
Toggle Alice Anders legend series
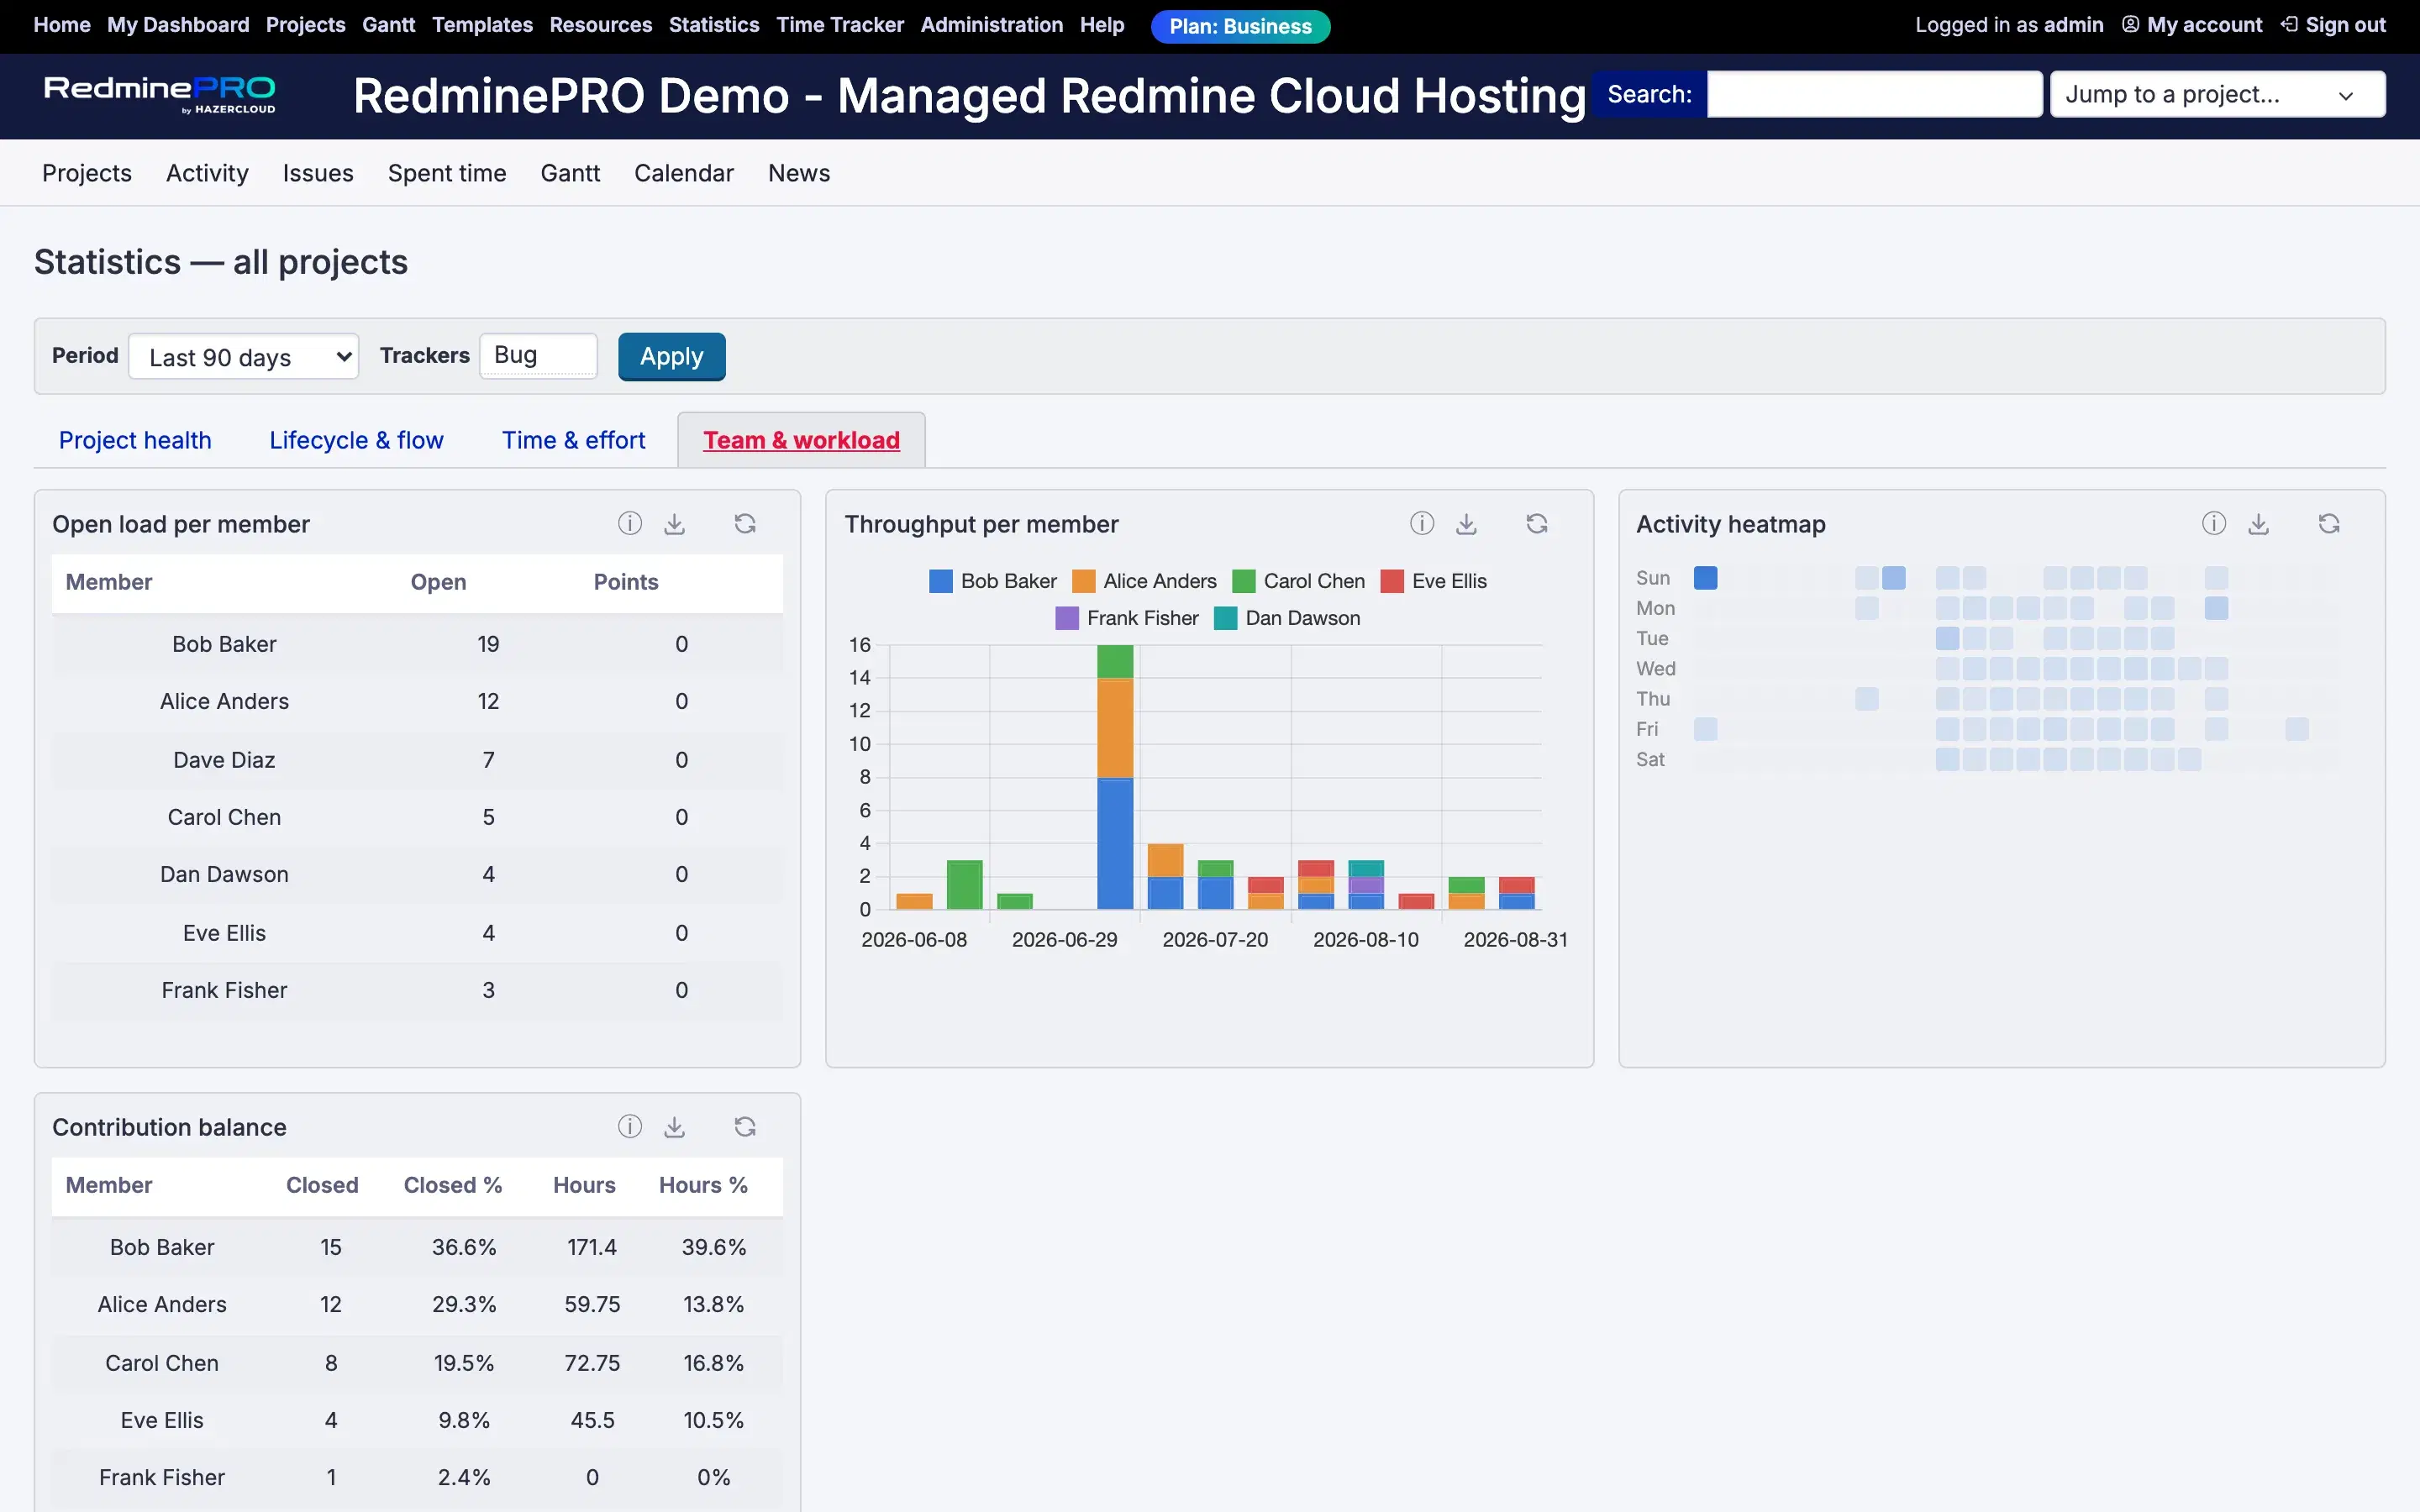pos(1144,581)
